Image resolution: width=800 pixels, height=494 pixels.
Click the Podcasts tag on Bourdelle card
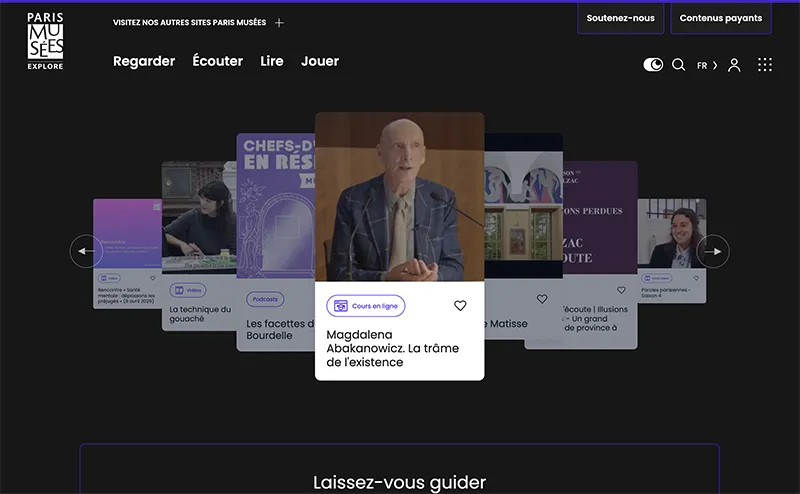265,299
